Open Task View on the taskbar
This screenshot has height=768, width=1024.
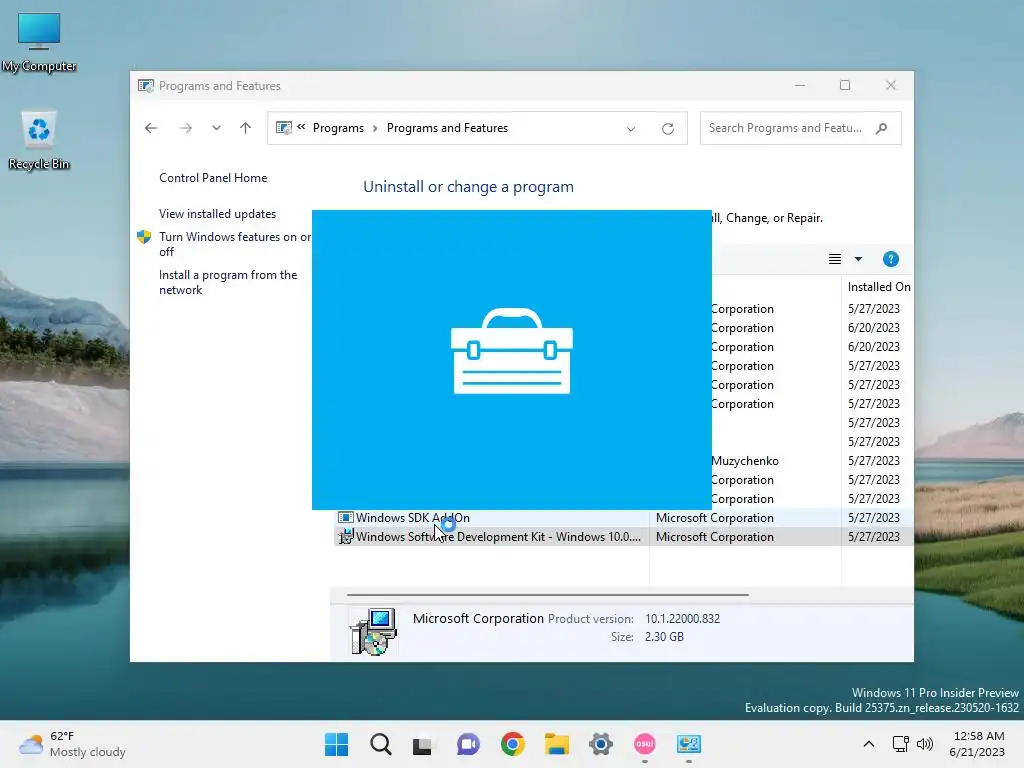click(x=423, y=744)
